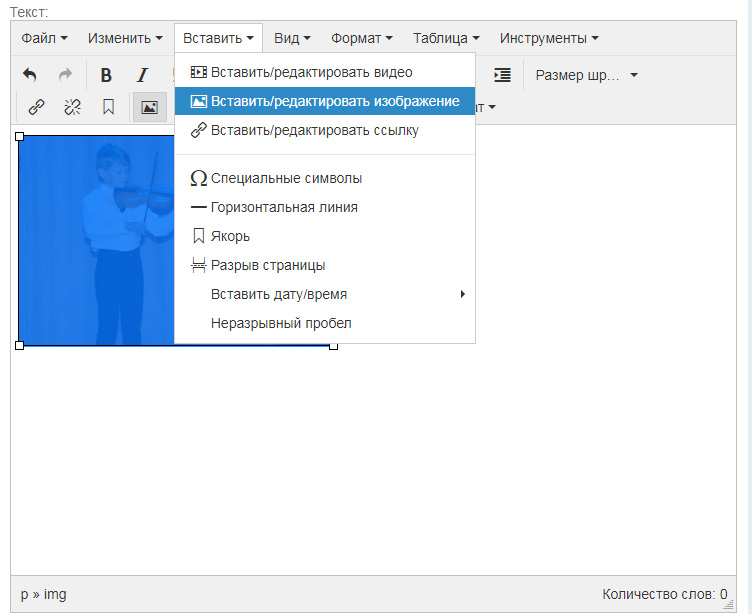Toggle Bold formatting
The height and width of the screenshot is (614, 752).
point(106,75)
